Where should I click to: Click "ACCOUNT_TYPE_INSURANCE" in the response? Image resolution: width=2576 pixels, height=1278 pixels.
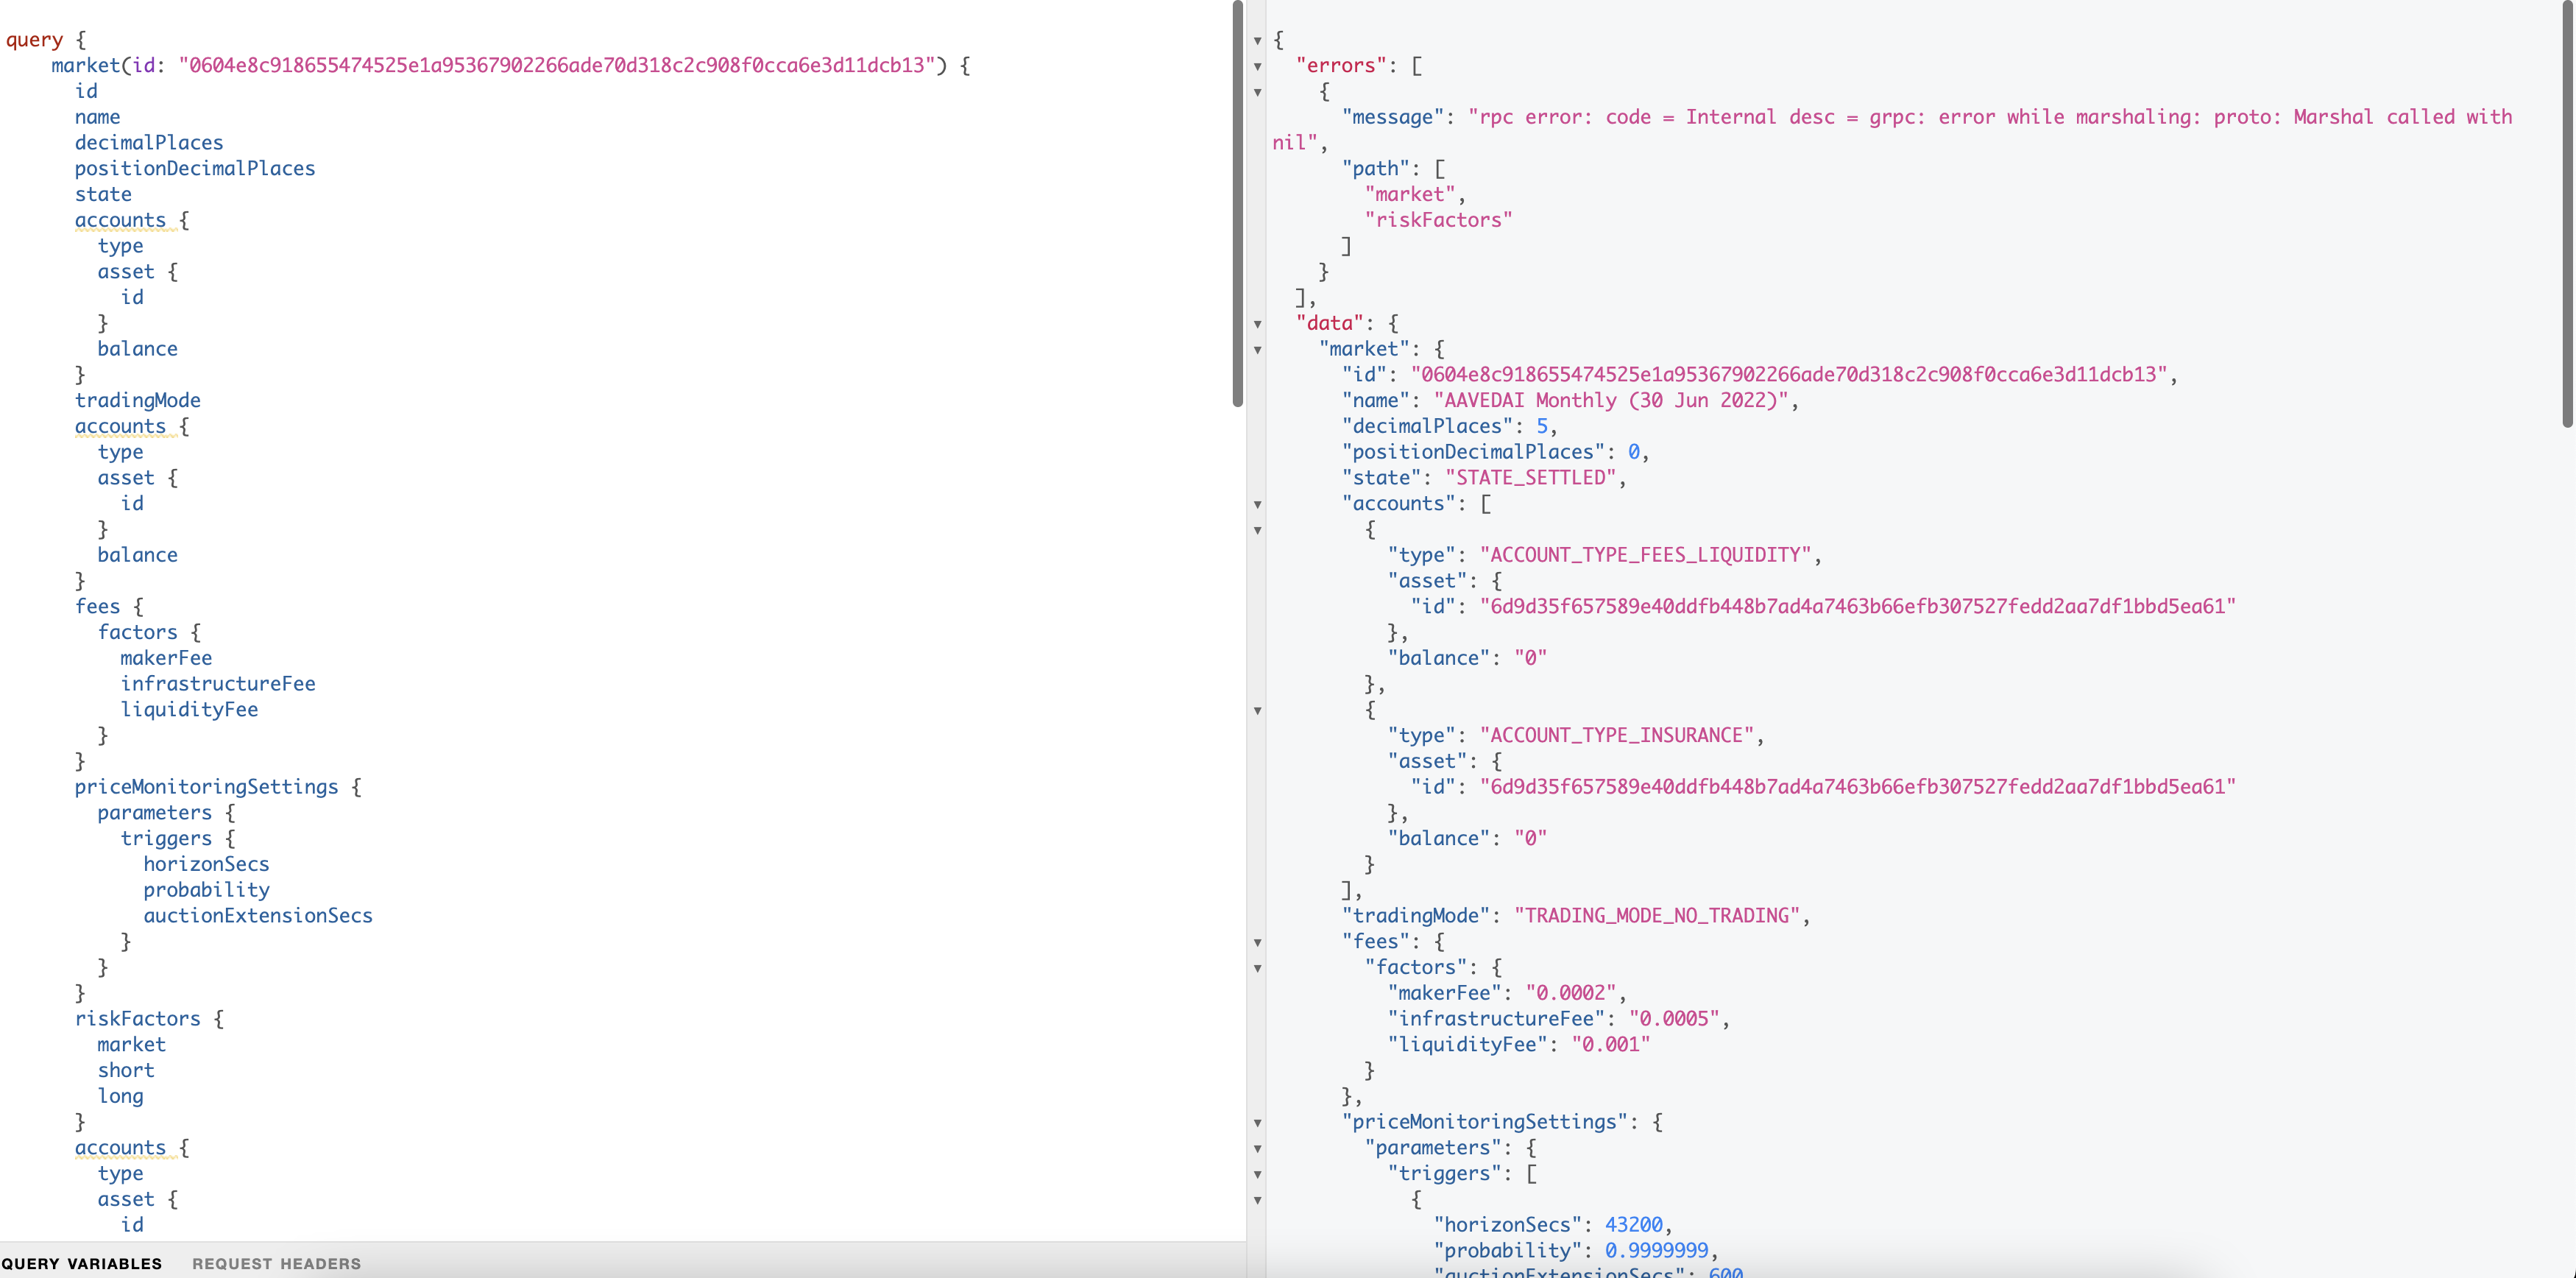(1616, 735)
